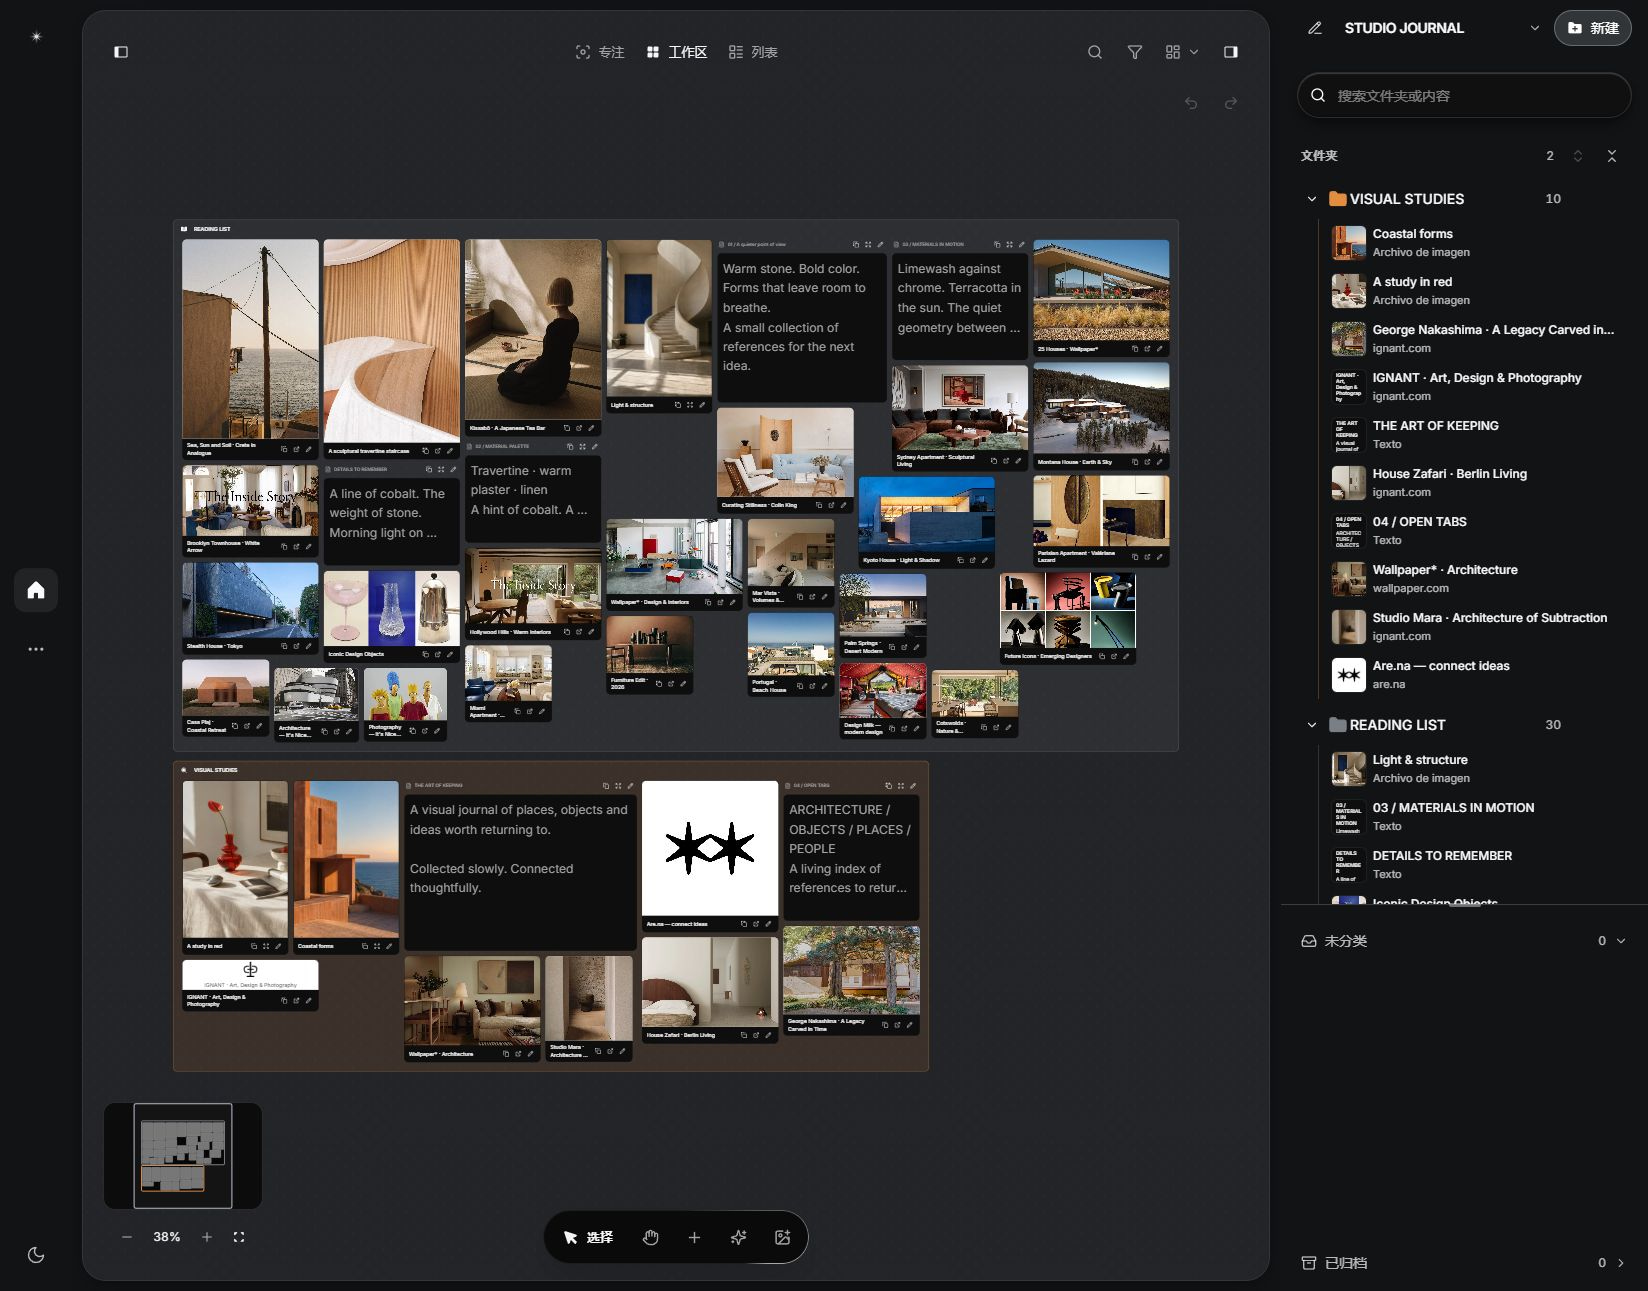Switch to the 专注 focus view

point(600,52)
